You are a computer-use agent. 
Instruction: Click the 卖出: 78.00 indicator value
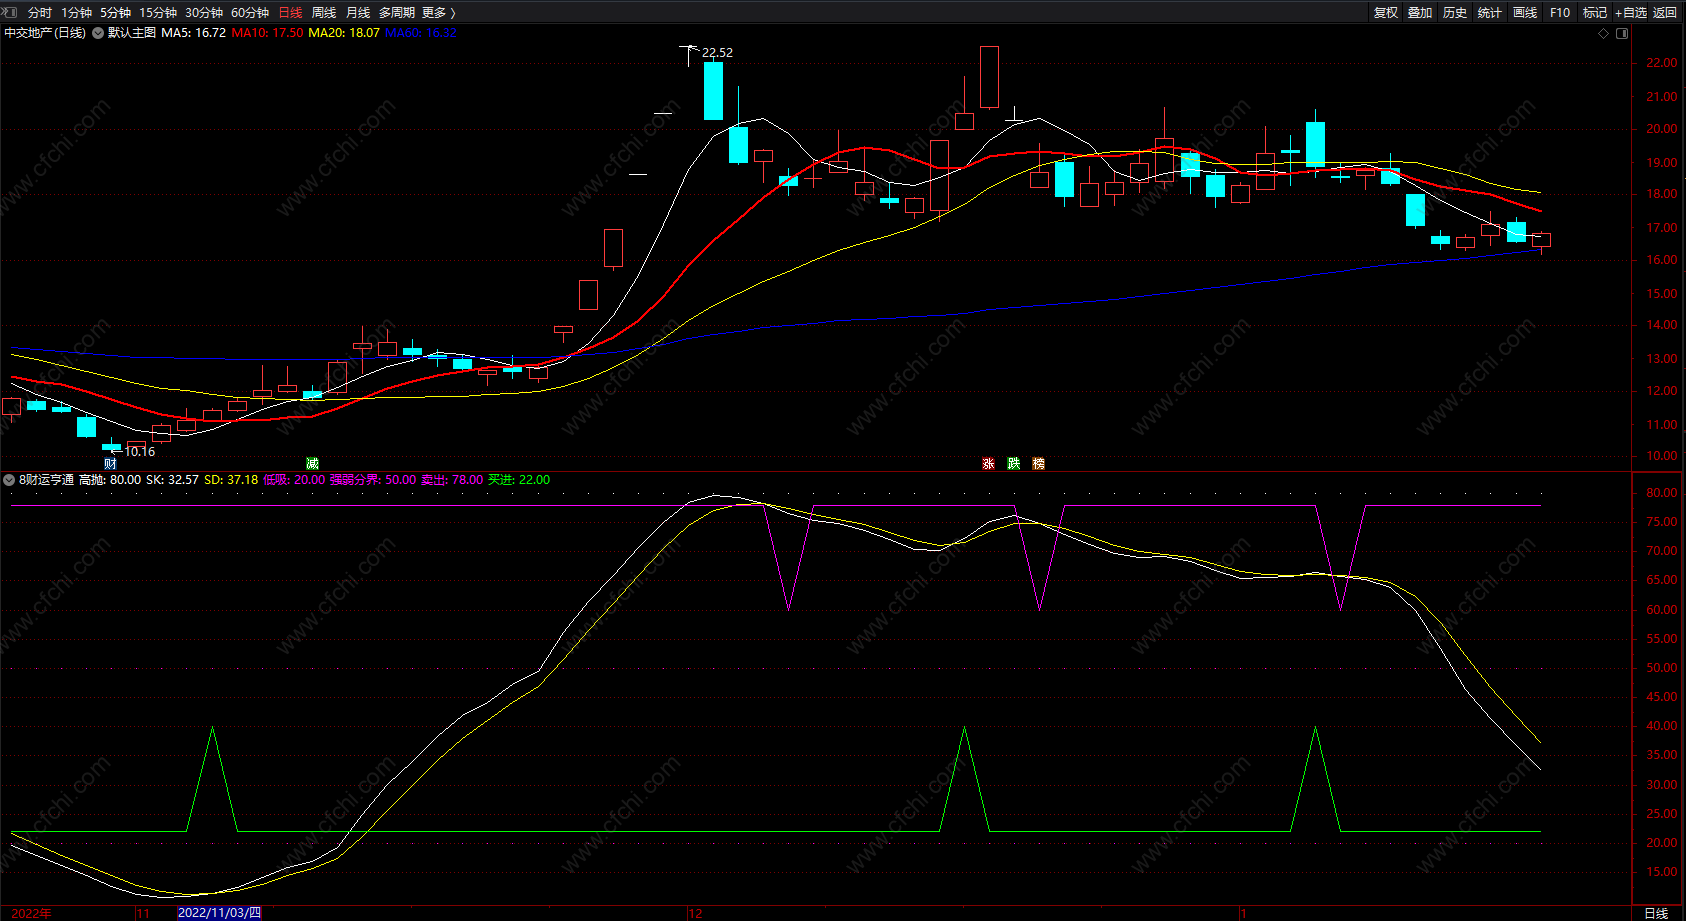click(452, 480)
